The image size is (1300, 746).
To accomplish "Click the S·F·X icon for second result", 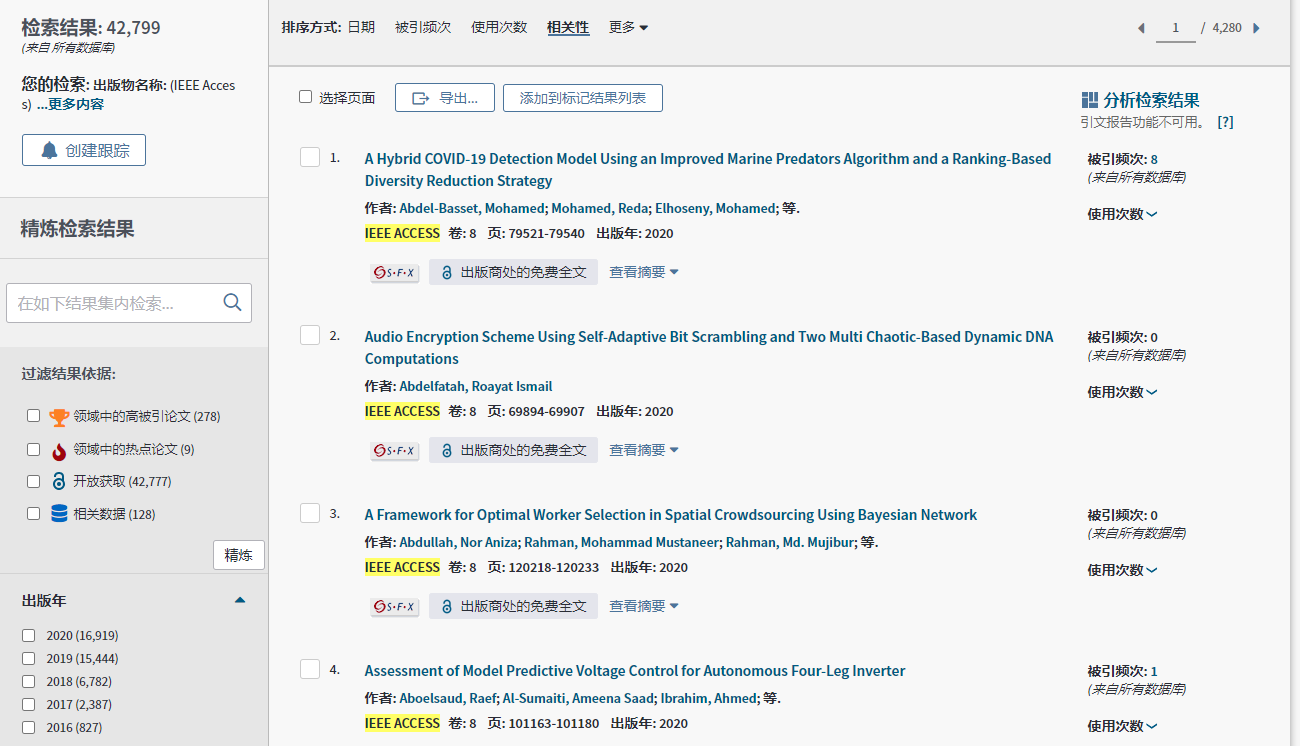I will (395, 450).
